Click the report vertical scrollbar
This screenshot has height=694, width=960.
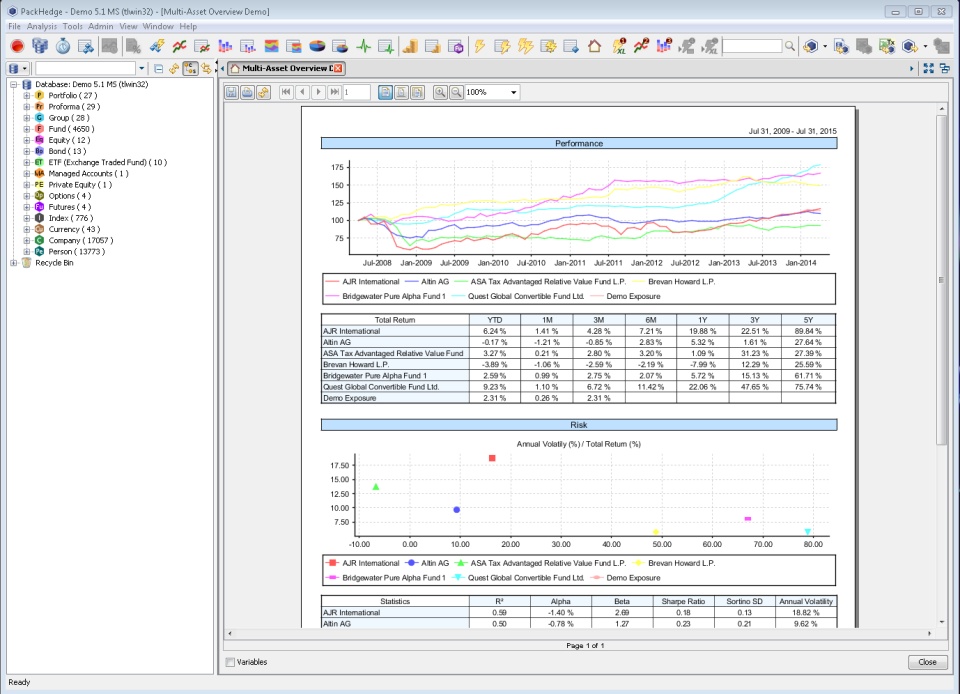pyautogui.click(x=942, y=278)
